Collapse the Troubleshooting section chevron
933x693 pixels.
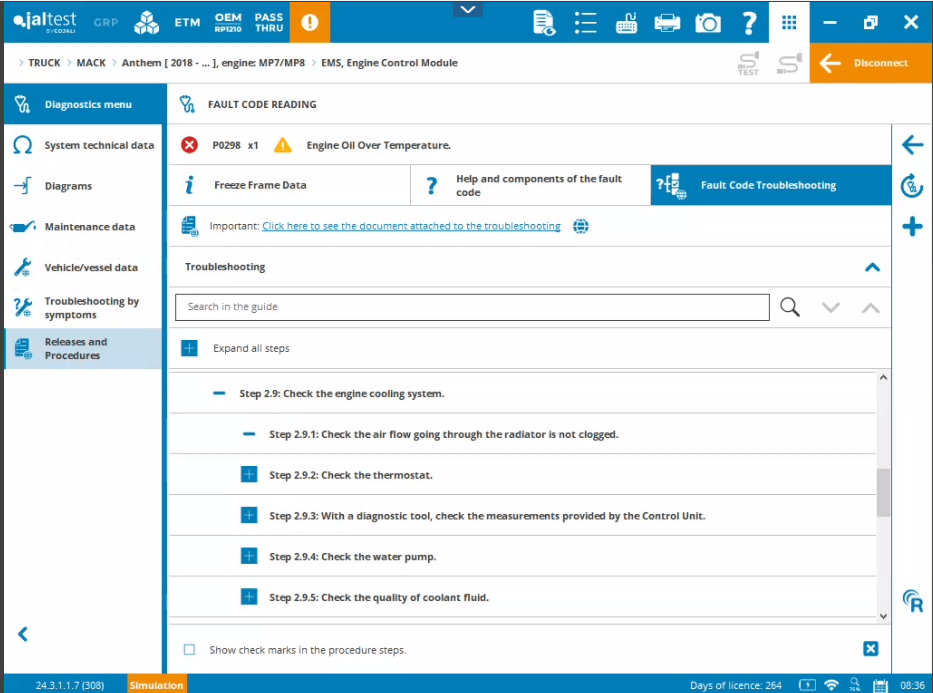coord(872,267)
